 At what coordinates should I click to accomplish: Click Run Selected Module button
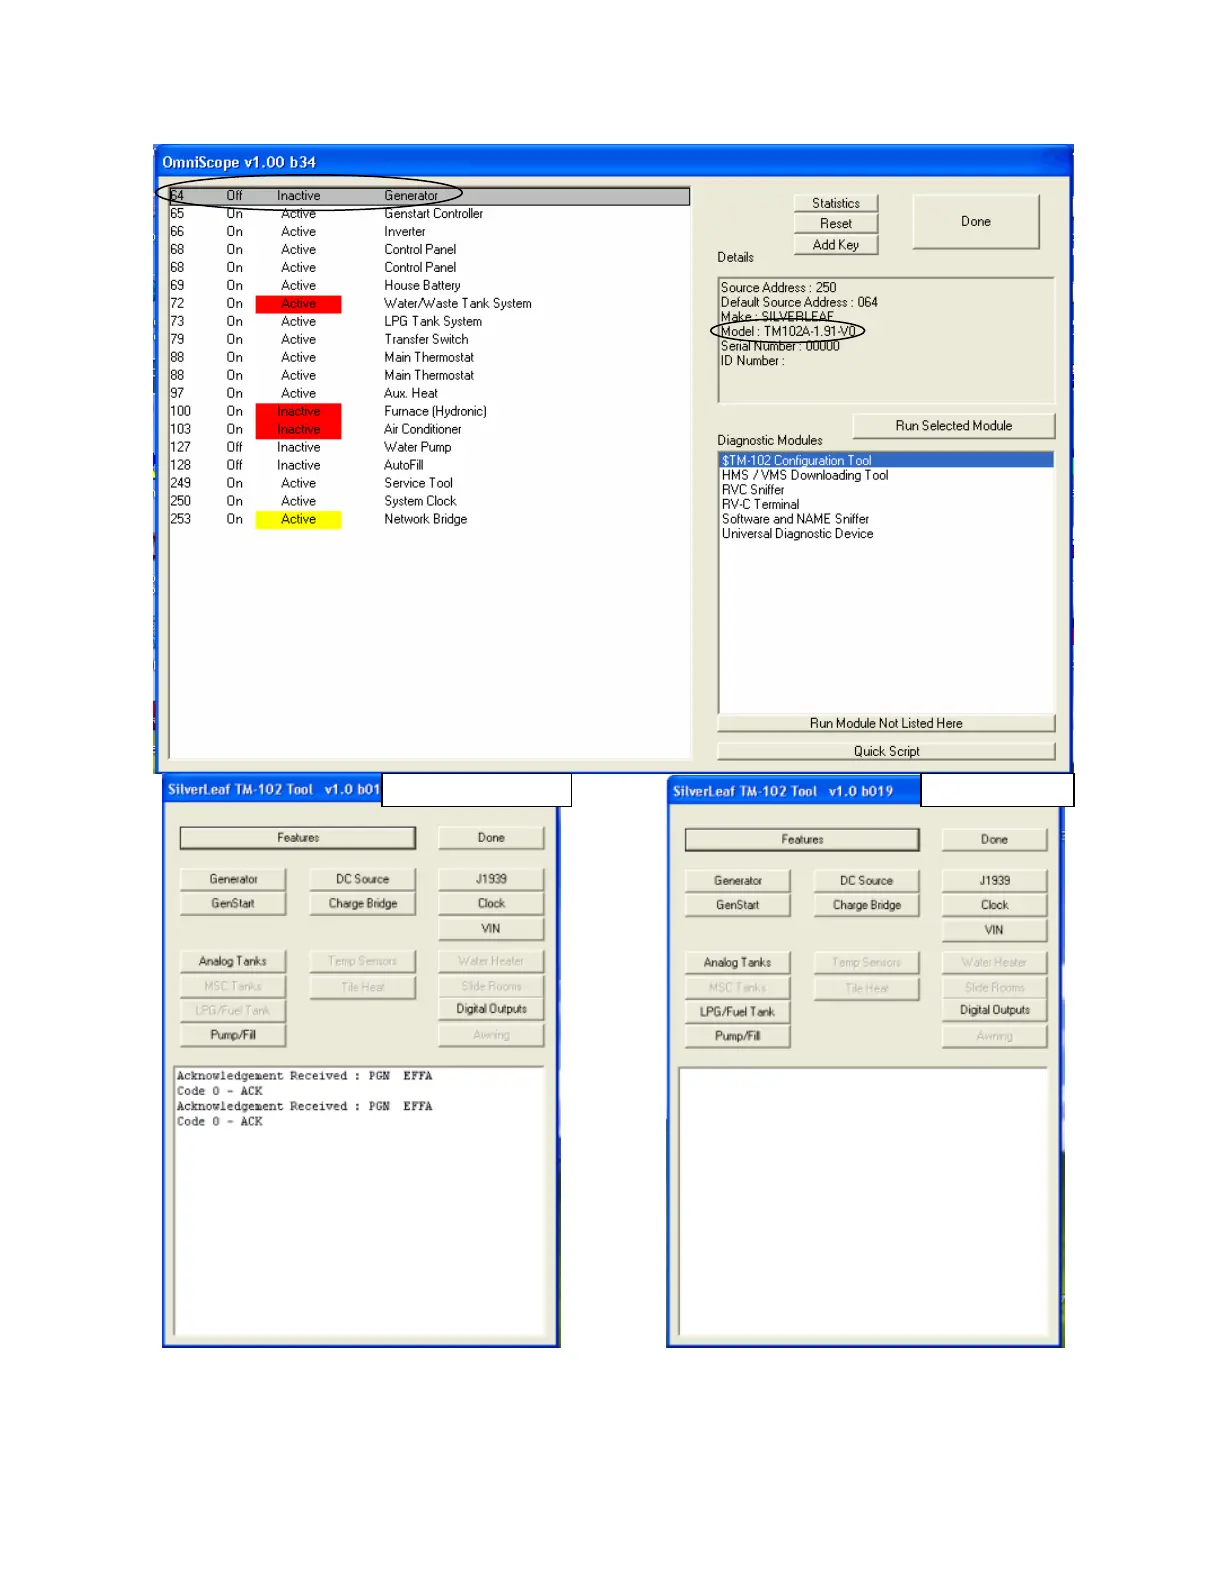pyautogui.click(x=954, y=426)
